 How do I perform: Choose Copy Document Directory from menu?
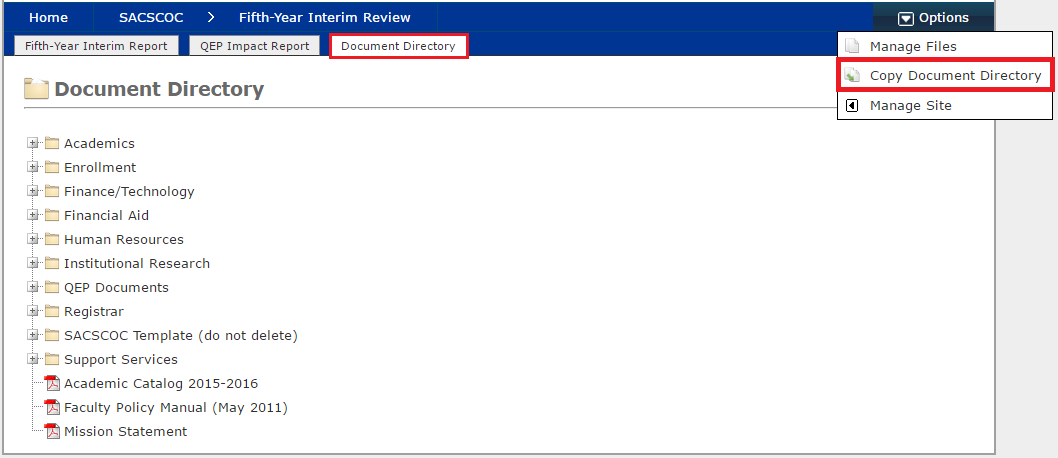pyautogui.click(x=955, y=76)
